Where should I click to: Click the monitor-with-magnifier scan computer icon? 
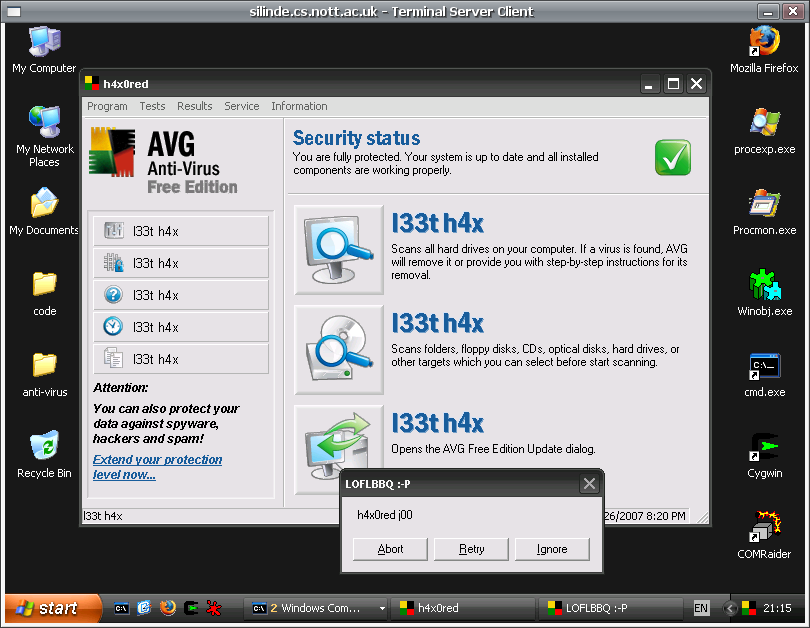339,250
